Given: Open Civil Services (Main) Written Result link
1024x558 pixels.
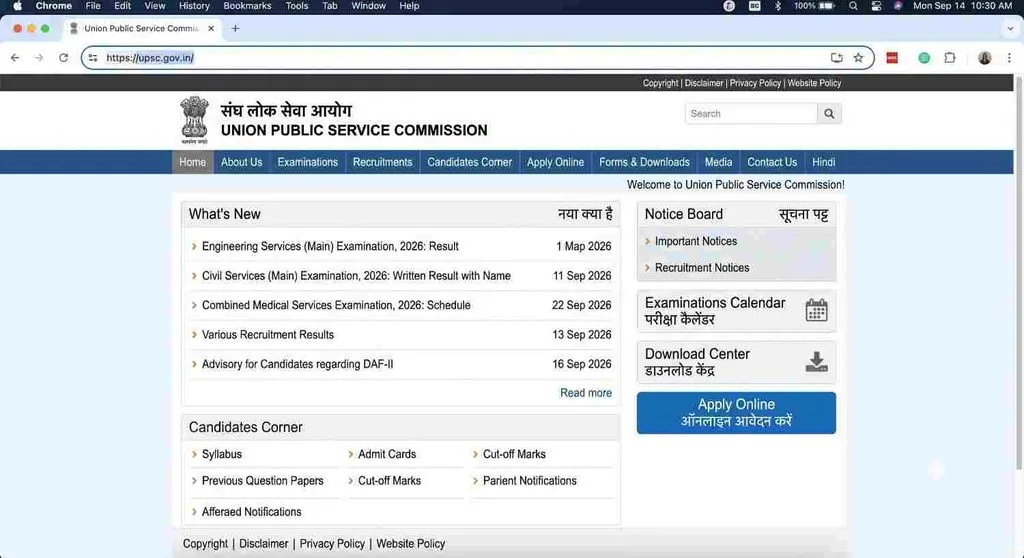Looking at the screenshot, I should click(x=356, y=276).
